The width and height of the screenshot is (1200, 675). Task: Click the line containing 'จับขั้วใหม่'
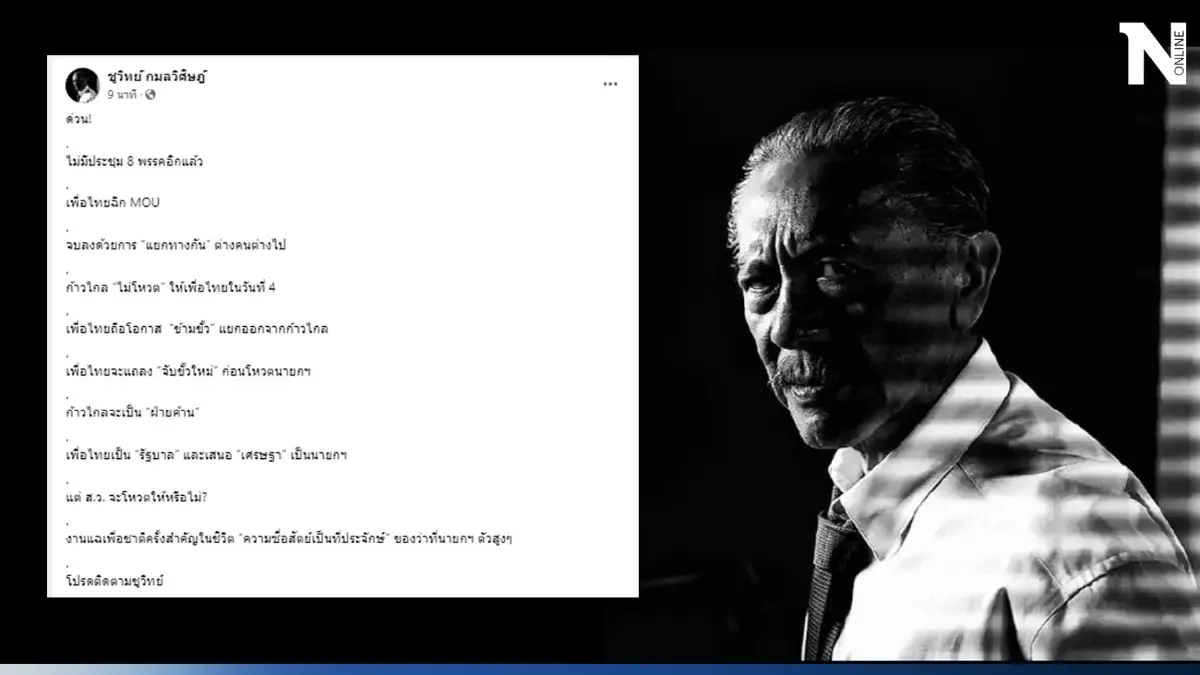(x=189, y=371)
